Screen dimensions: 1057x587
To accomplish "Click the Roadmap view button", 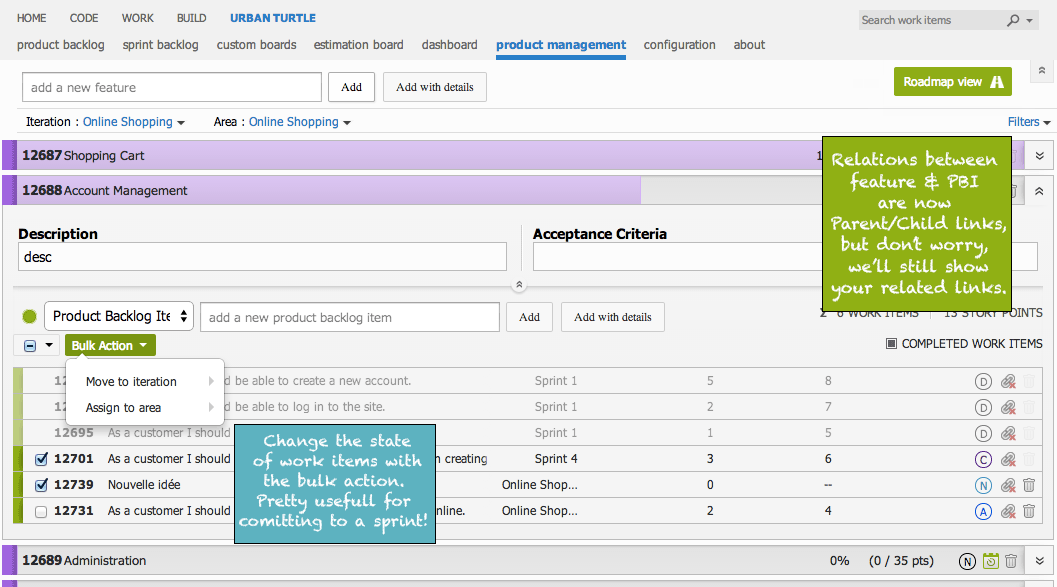I will pyautogui.click(x=952, y=82).
